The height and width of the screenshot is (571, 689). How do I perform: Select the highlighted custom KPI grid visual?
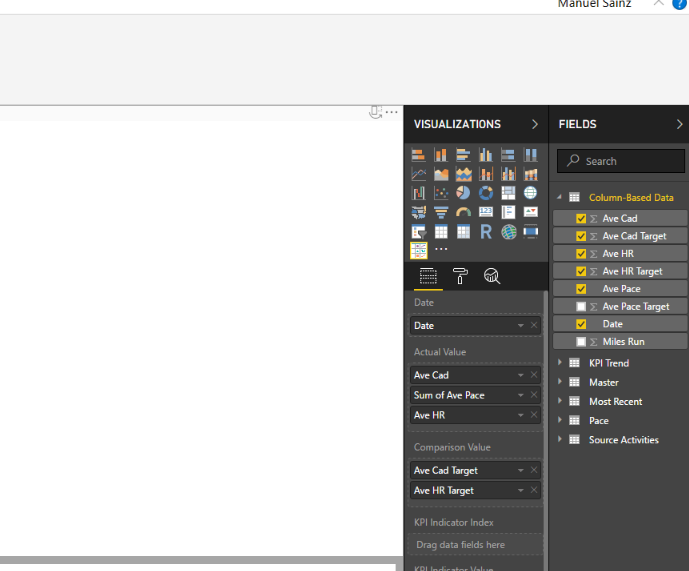click(418, 251)
